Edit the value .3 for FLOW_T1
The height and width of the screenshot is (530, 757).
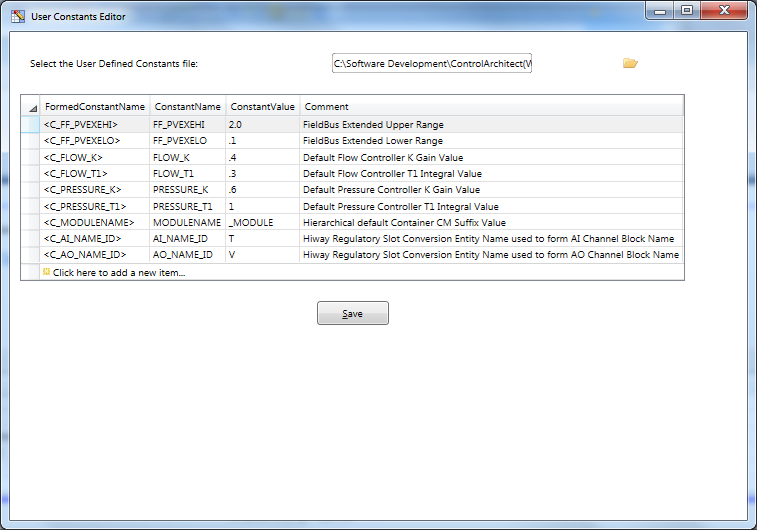click(263, 173)
